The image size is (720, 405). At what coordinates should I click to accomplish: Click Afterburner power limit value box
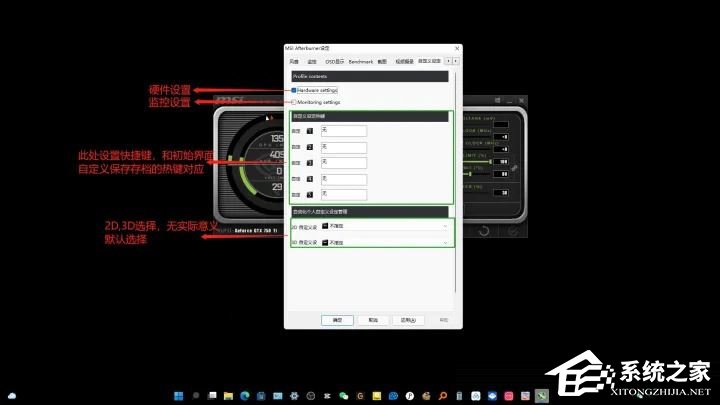pyautogui.click(x=501, y=162)
